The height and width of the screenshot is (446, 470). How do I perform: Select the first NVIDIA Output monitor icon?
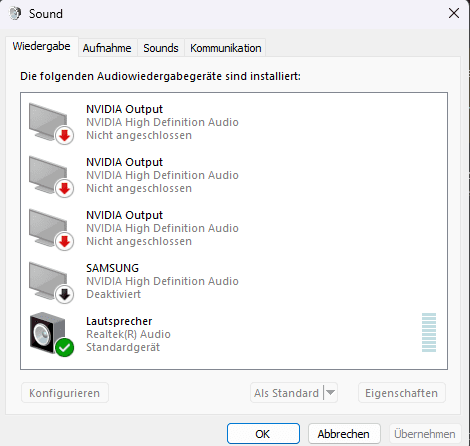click(x=48, y=122)
